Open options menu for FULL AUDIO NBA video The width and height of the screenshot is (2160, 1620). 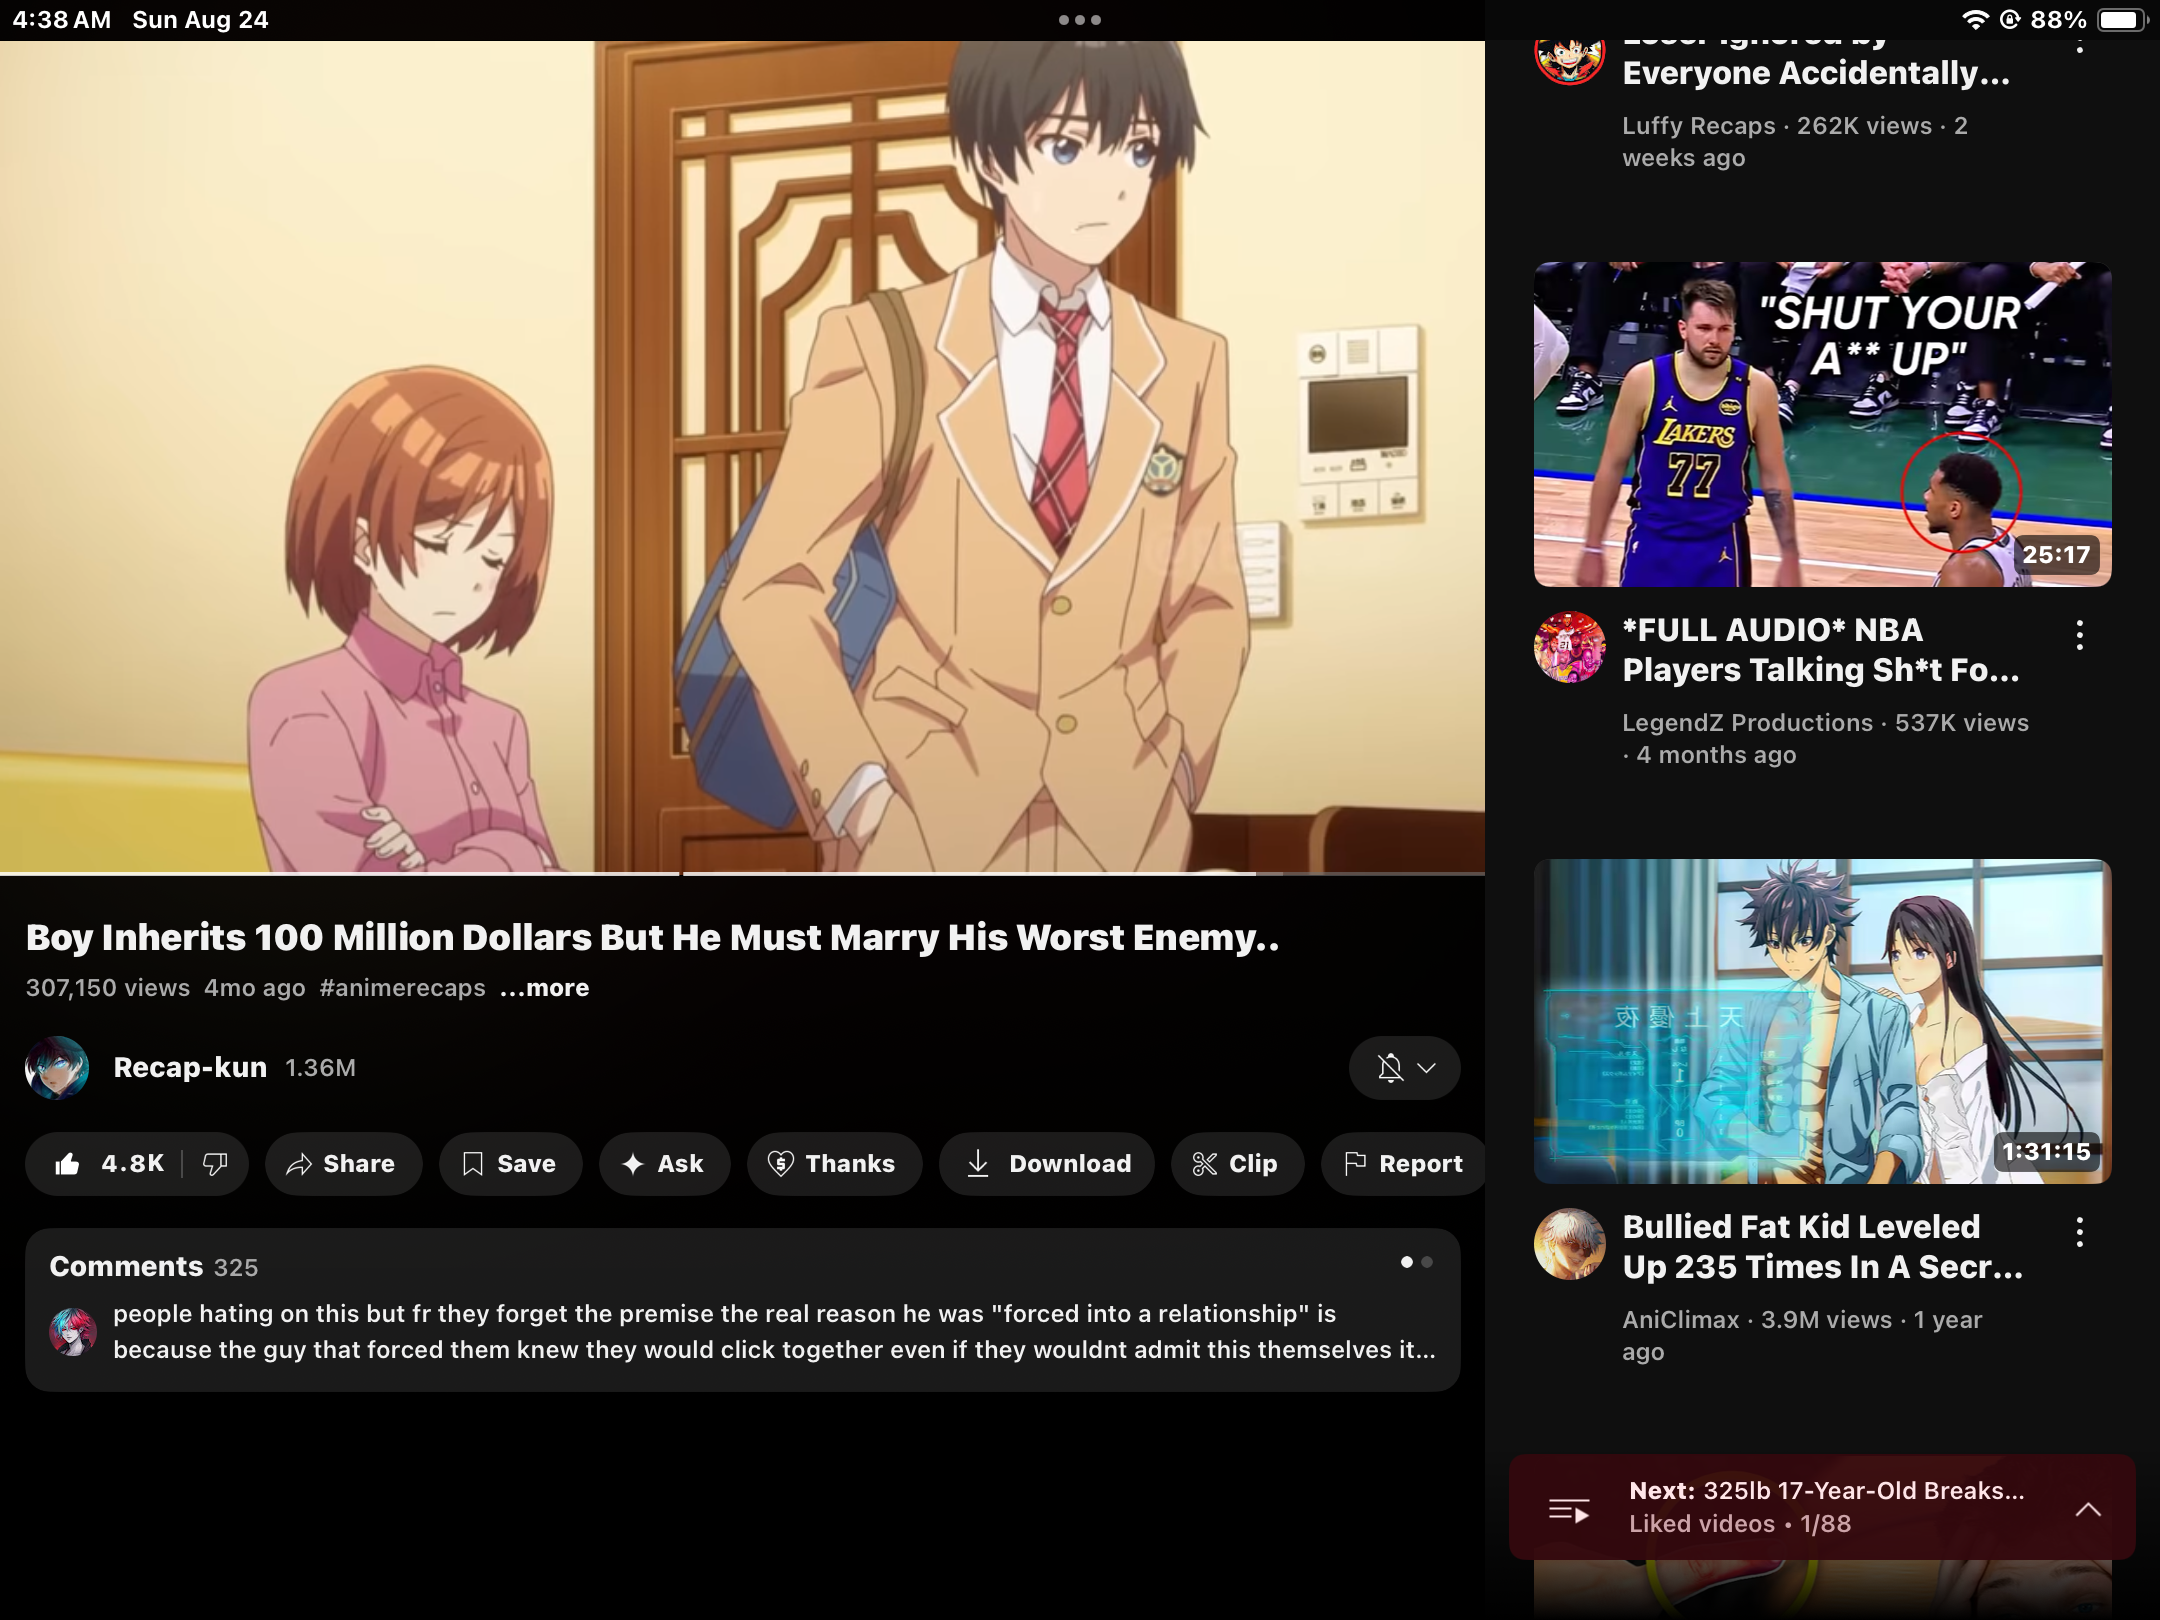click(x=2080, y=635)
